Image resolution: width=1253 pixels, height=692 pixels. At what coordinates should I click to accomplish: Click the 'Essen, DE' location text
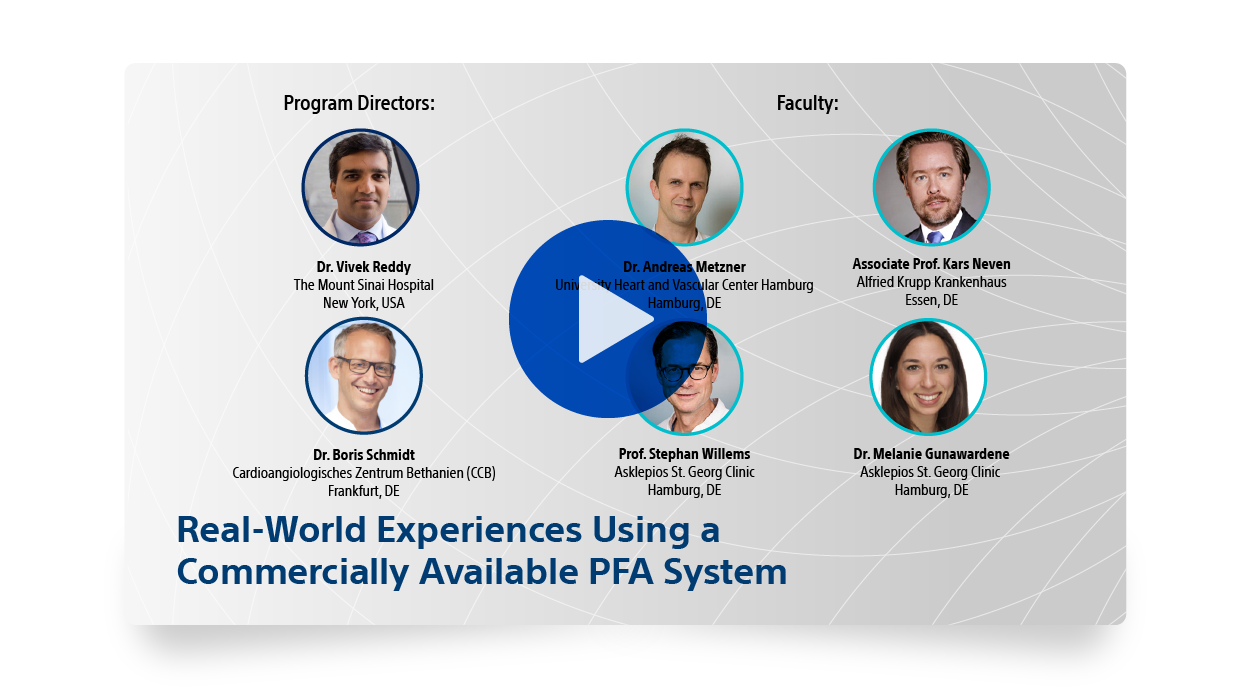click(x=931, y=300)
